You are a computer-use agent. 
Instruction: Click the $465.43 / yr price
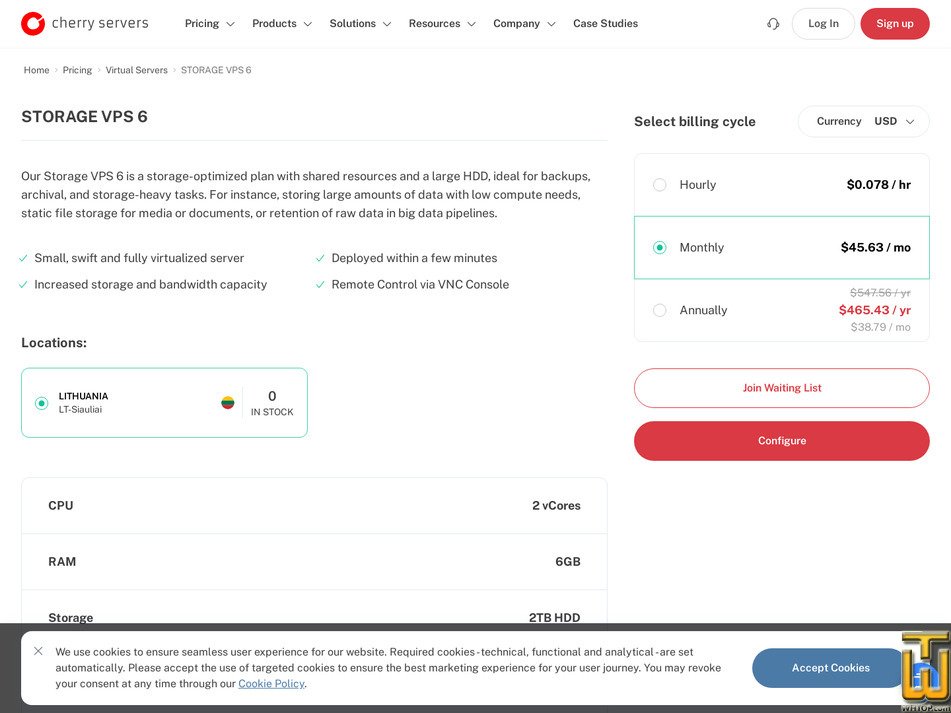[875, 310]
